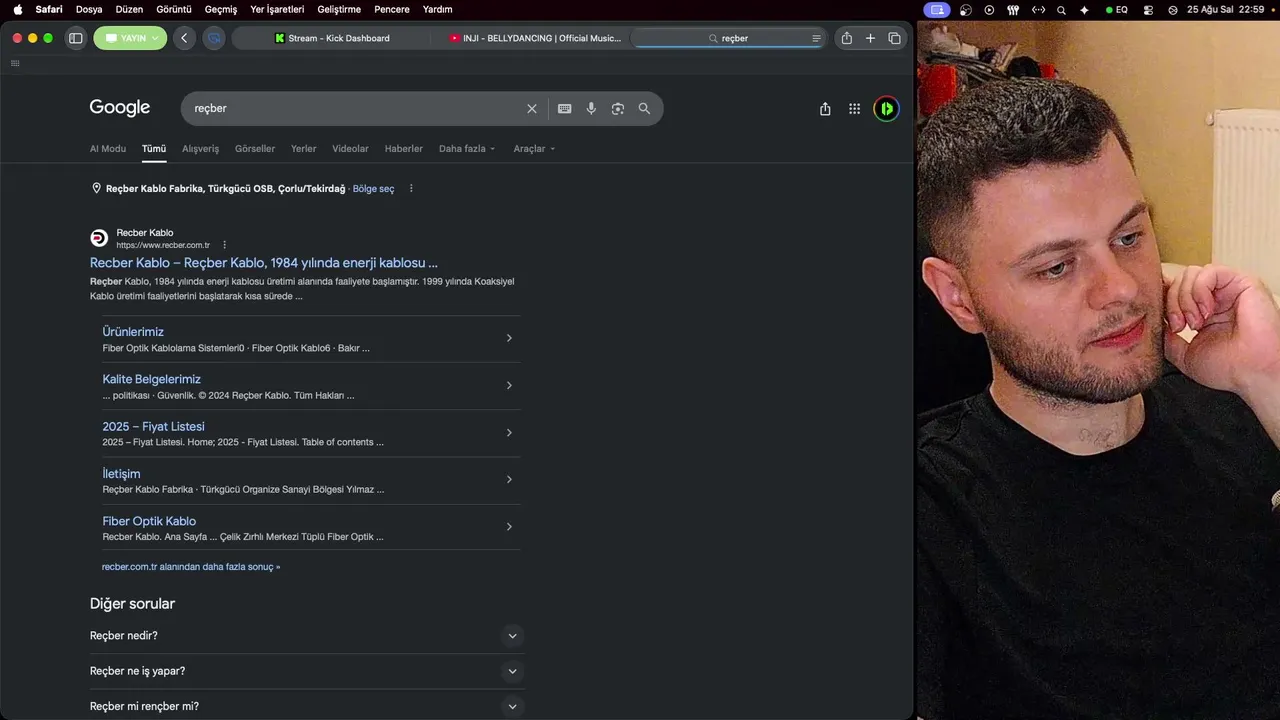The width and height of the screenshot is (1280, 720).
Task: Select the AI Modu search tab
Action: point(108,149)
